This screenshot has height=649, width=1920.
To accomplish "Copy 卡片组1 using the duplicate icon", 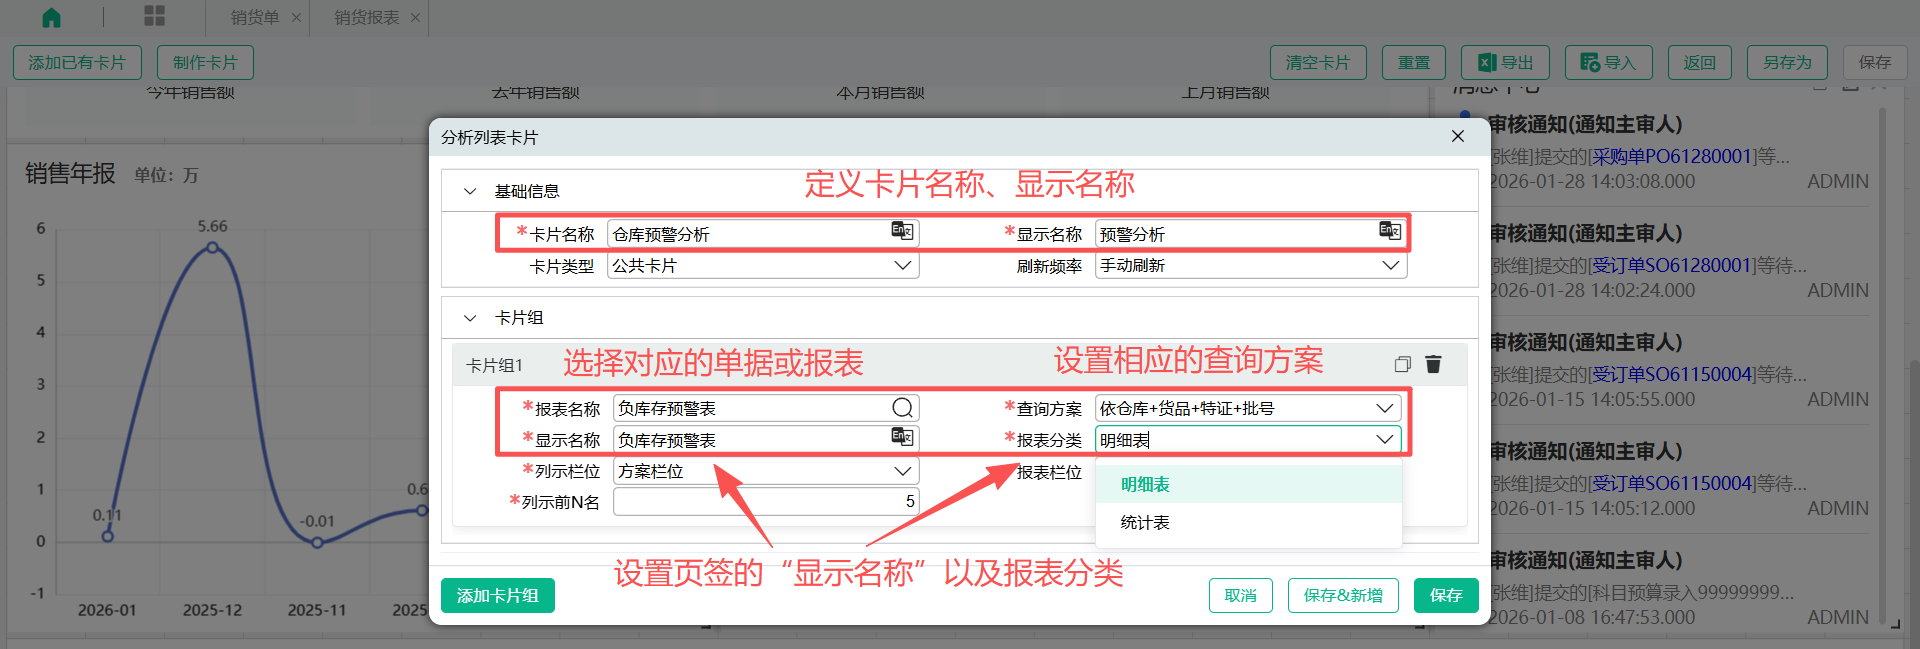I will [x=1402, y=364].
